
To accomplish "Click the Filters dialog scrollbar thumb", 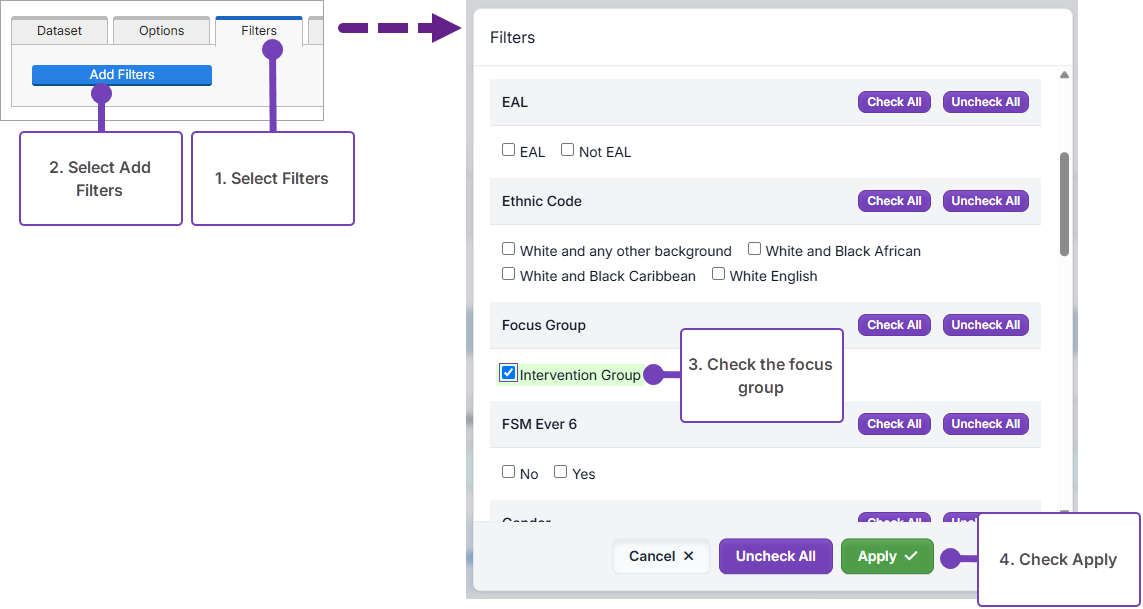I will click(1065, 205).
